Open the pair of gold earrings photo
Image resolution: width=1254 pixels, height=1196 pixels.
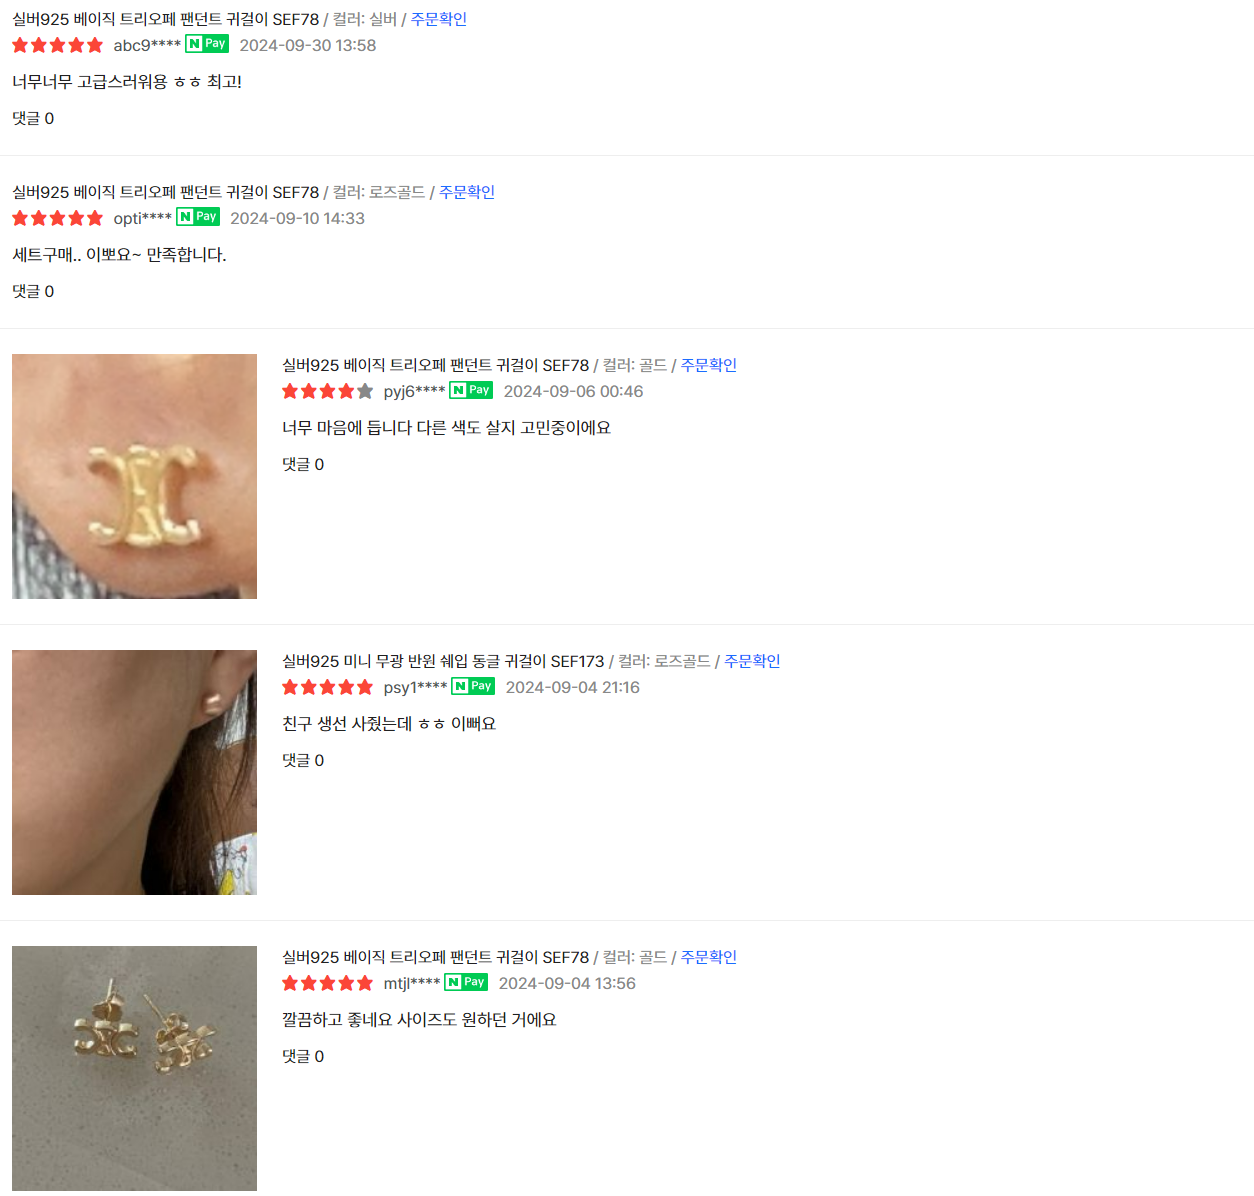134,1068
